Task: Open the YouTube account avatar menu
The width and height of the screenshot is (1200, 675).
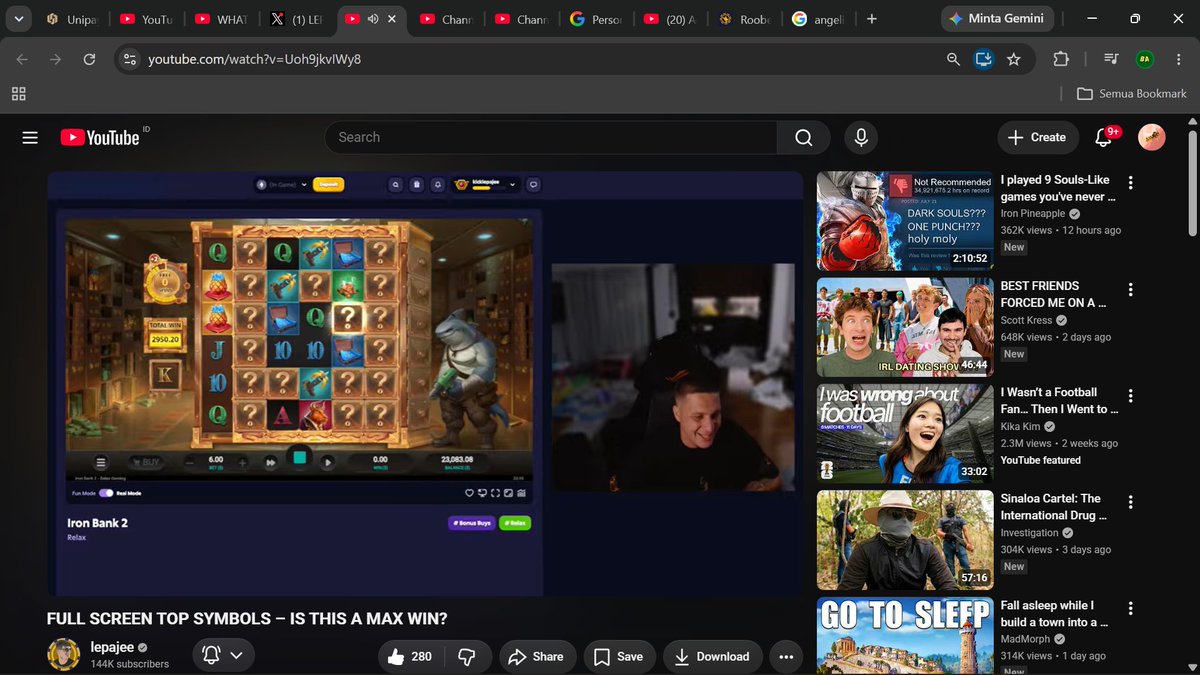Action: click(1152, 137)
